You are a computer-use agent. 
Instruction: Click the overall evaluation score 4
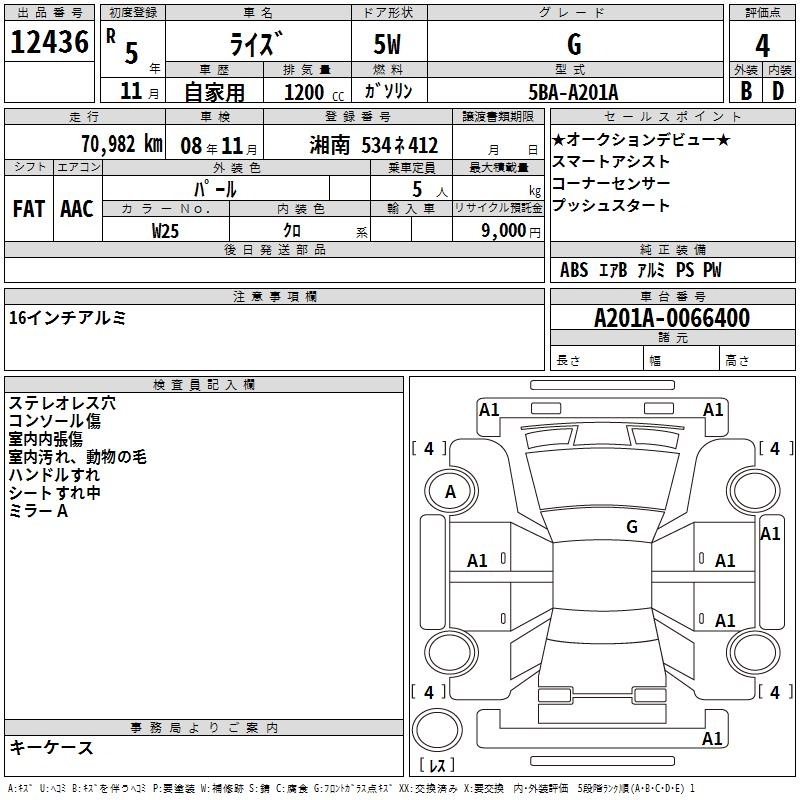pyautogui.click(x=762, y=44)
